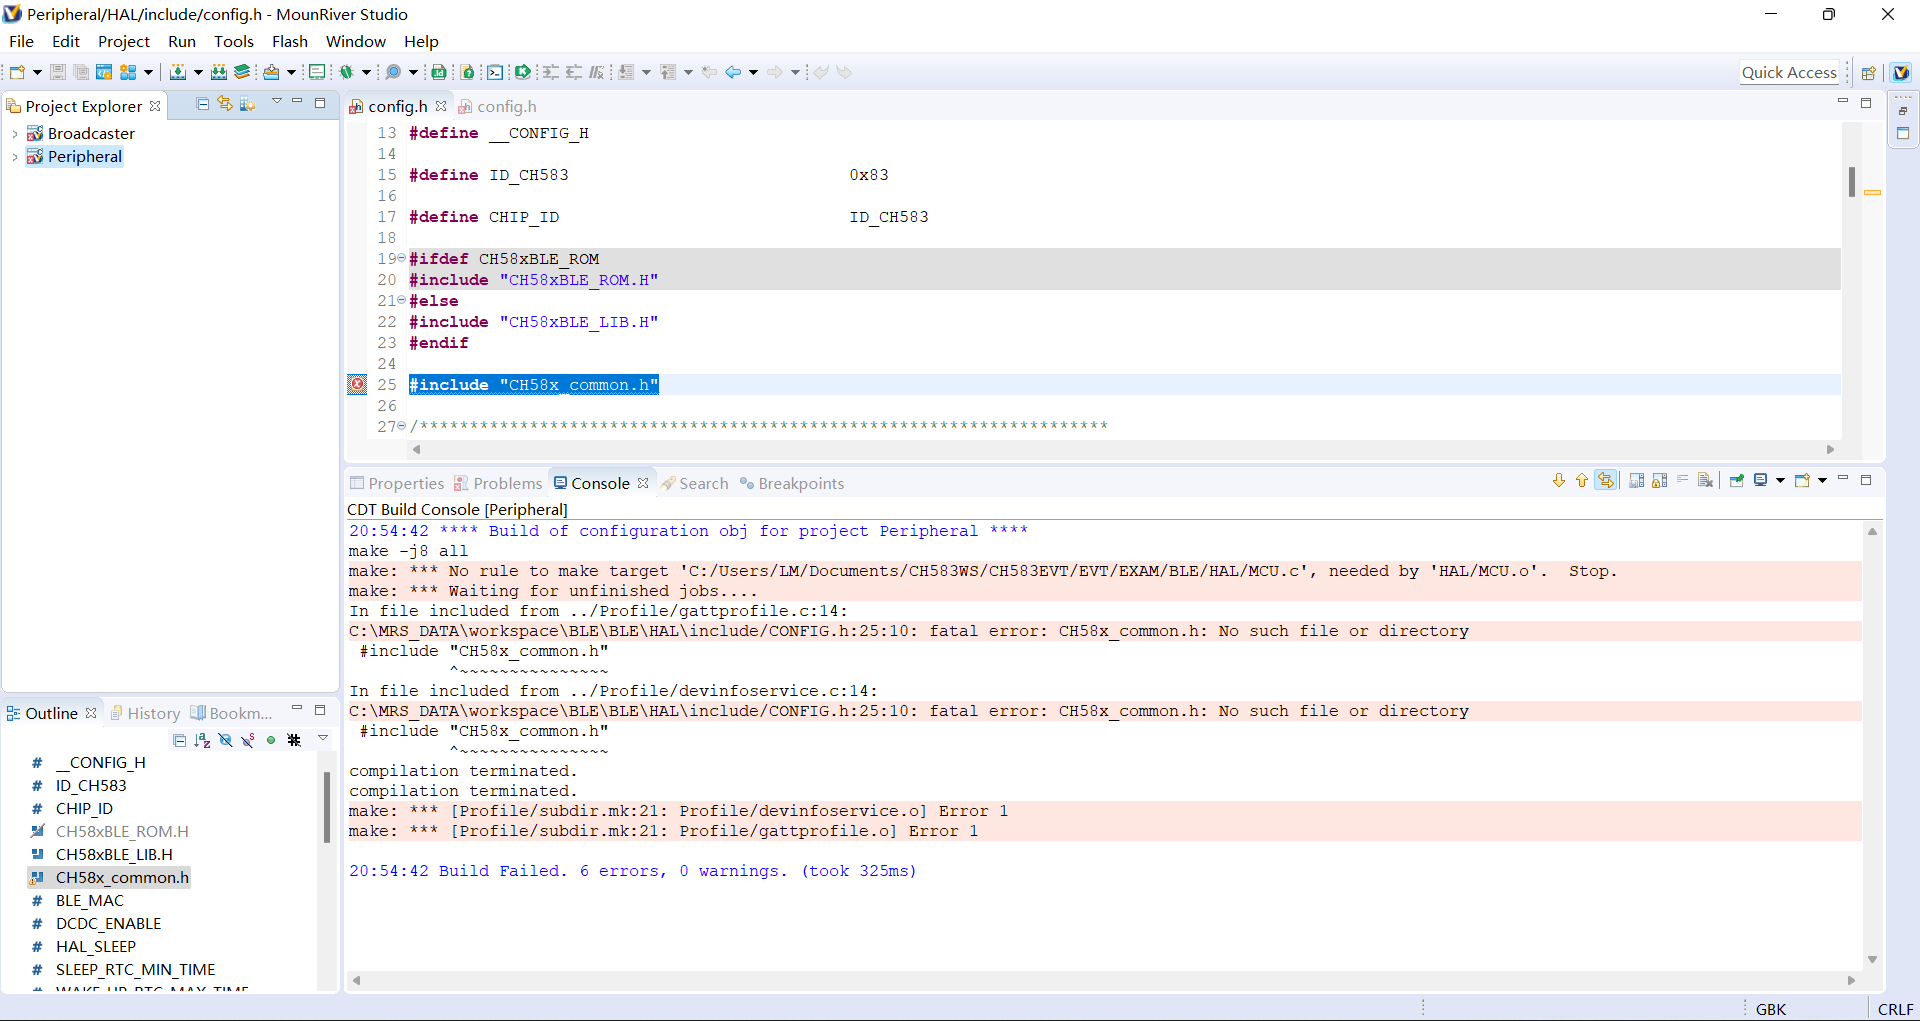Click the error marker on line 25
Screen dimensions: 1920x1021
coord(357,384)
